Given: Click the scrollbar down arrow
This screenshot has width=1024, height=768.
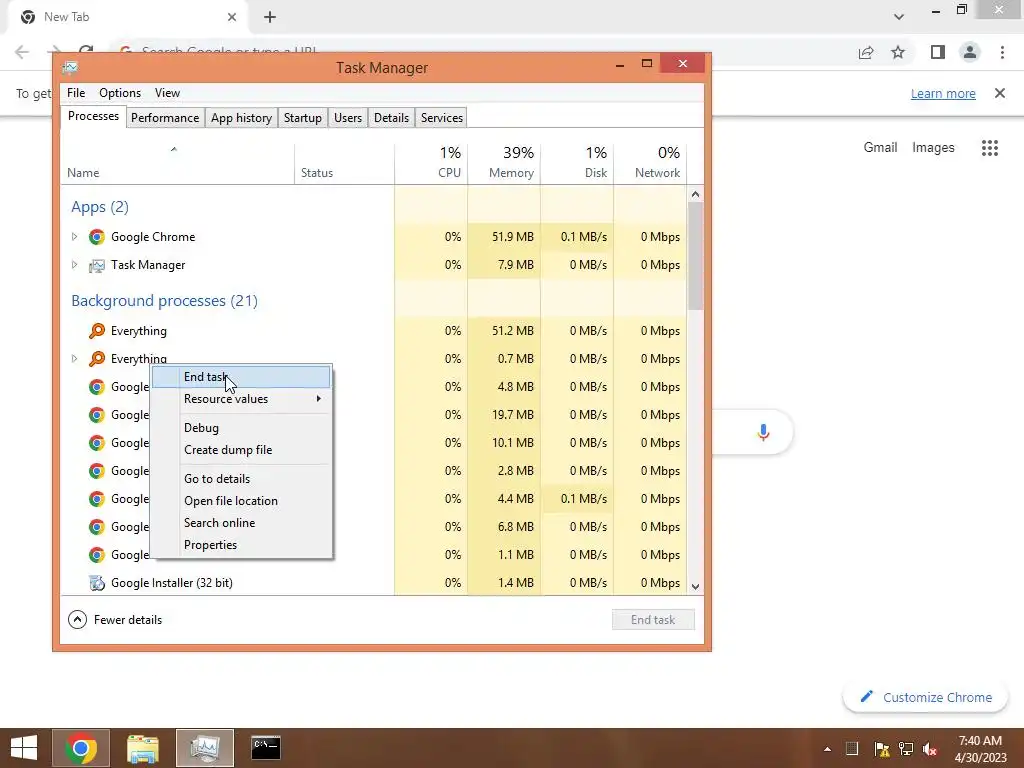Looking at the screenshot, I should tap(696, 586).
